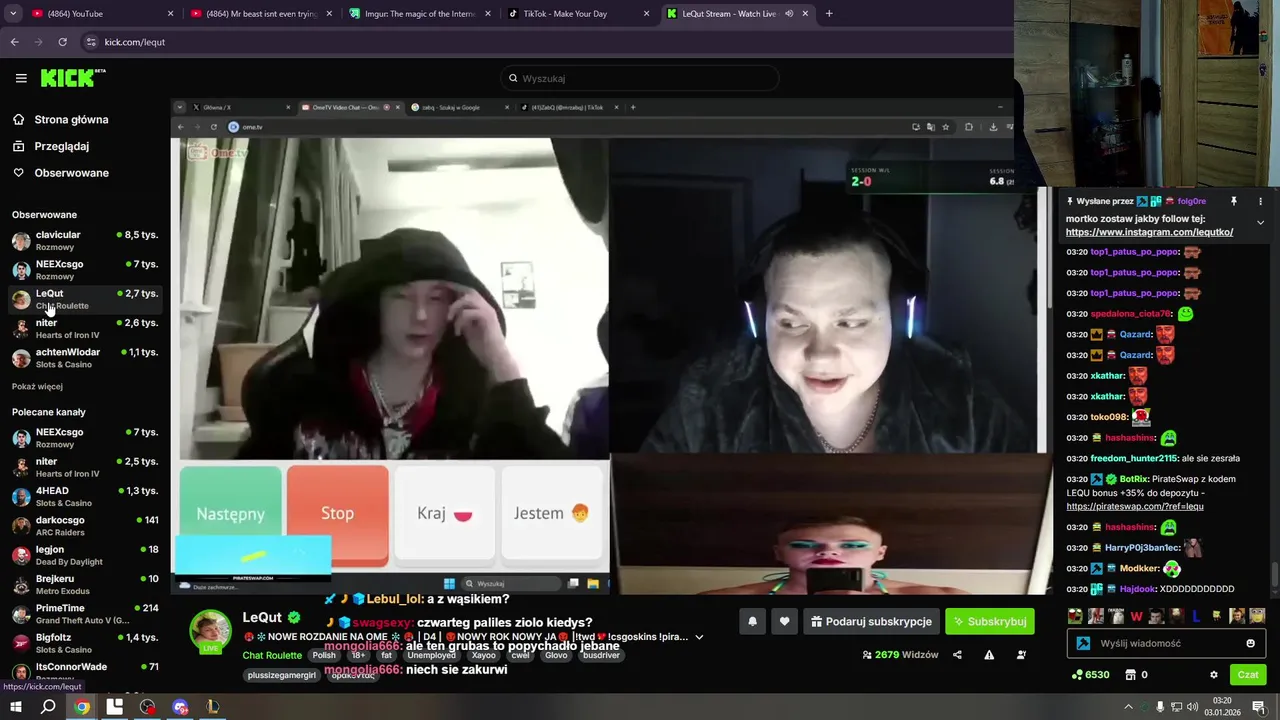Open the chat shop icon showing 0
The image size is (1280, 720).
tap(1131, 675)
